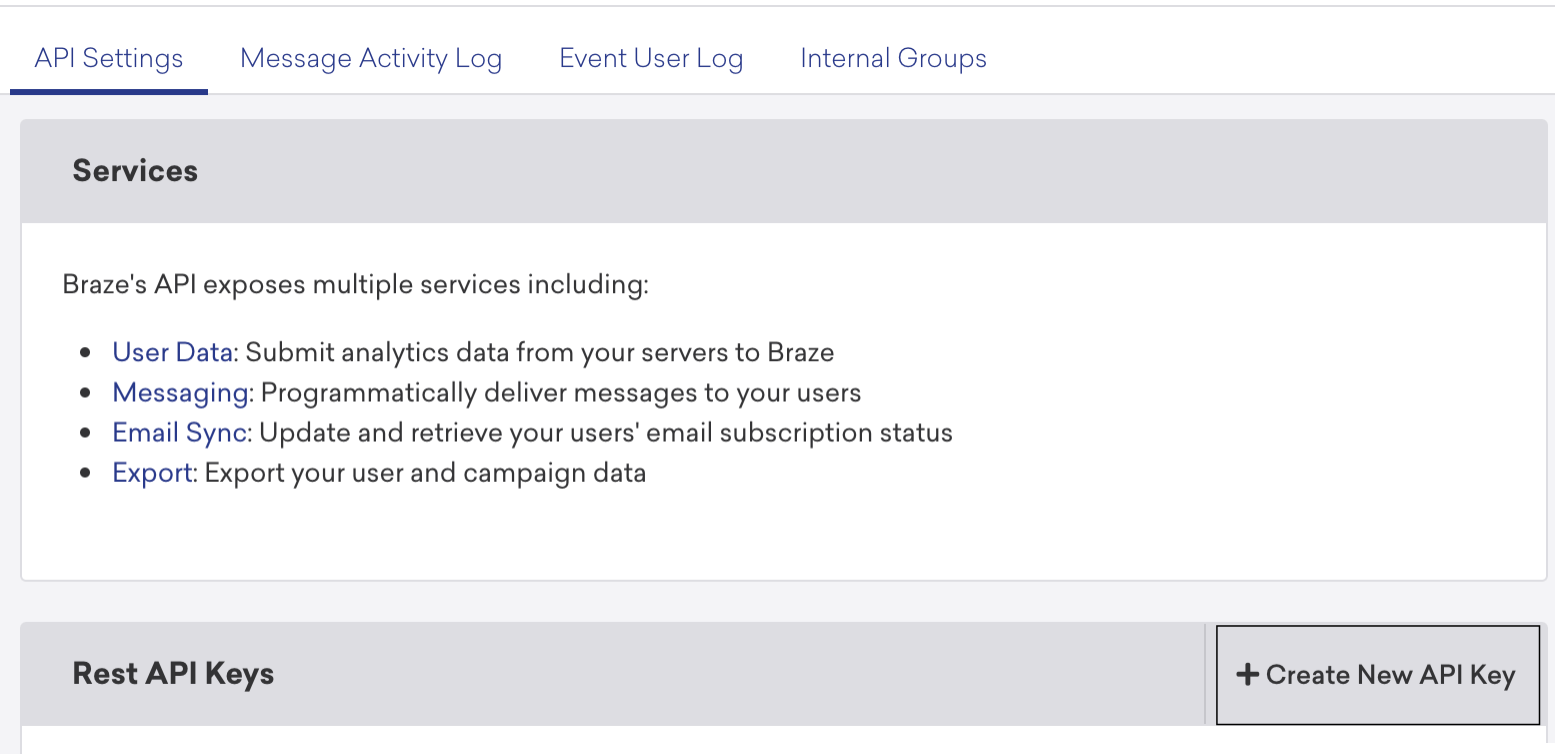This screenshot has height=754, width=1555.
Task: Click the "Update and retrieve" email subscription text
Action: 606,433
